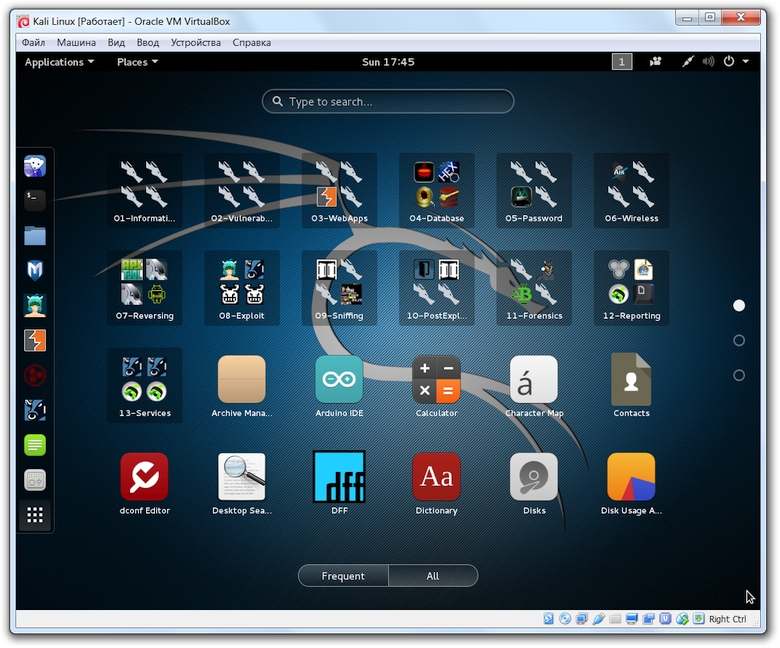Click the power icon in top bar

729,62
